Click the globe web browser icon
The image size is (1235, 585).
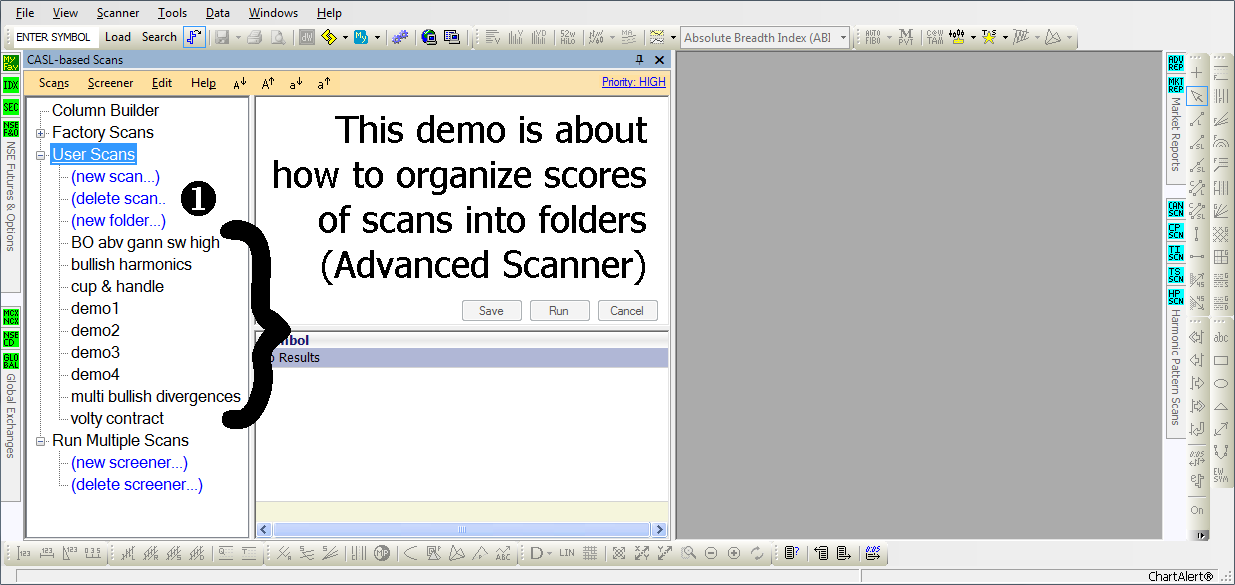coord(430,37)
